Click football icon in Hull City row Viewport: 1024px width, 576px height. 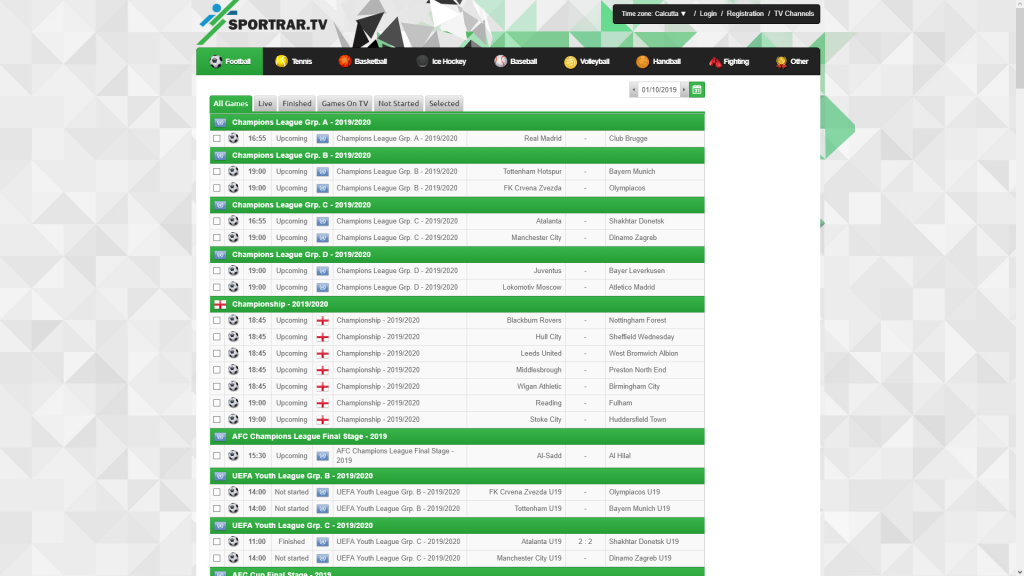[233, 337]
